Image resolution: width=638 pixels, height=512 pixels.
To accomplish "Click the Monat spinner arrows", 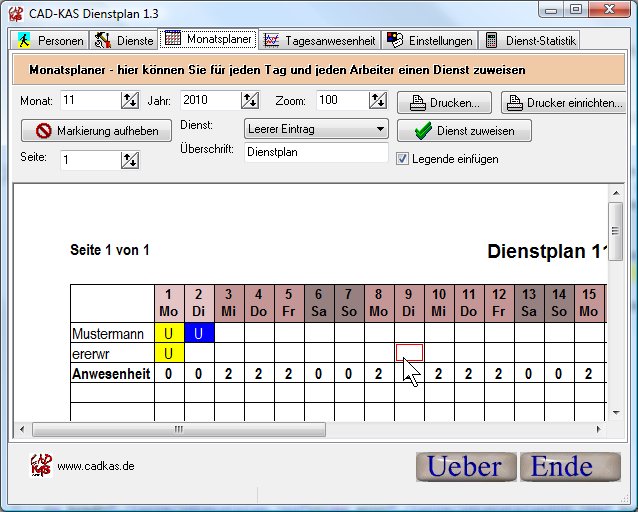I will click(x=130, y=100).
